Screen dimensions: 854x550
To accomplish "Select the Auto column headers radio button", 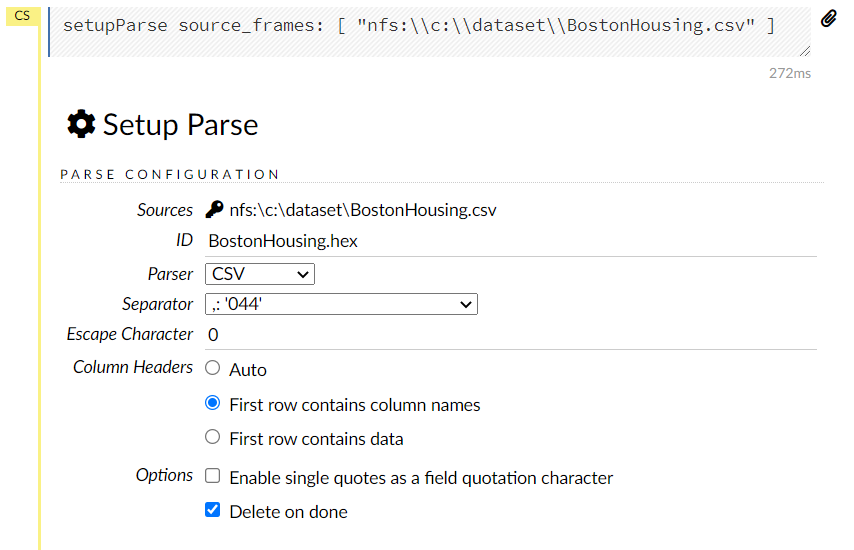I will [x=212, y=368].
